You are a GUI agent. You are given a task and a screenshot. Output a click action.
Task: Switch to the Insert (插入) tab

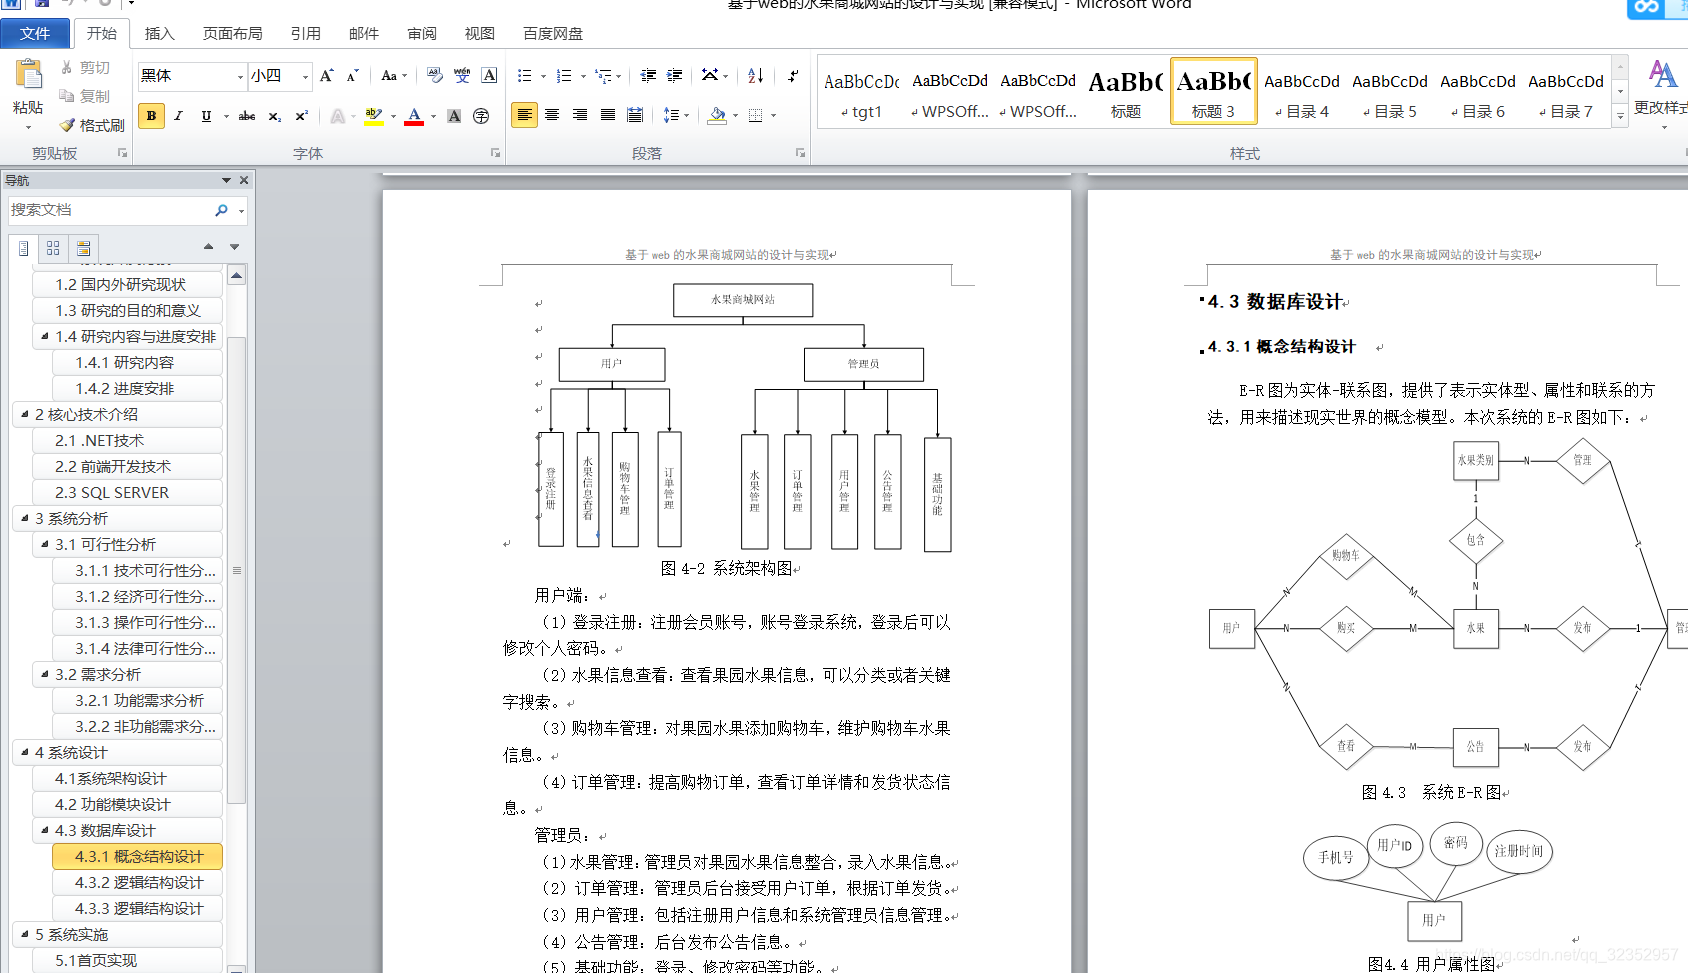tap(159, 33)
